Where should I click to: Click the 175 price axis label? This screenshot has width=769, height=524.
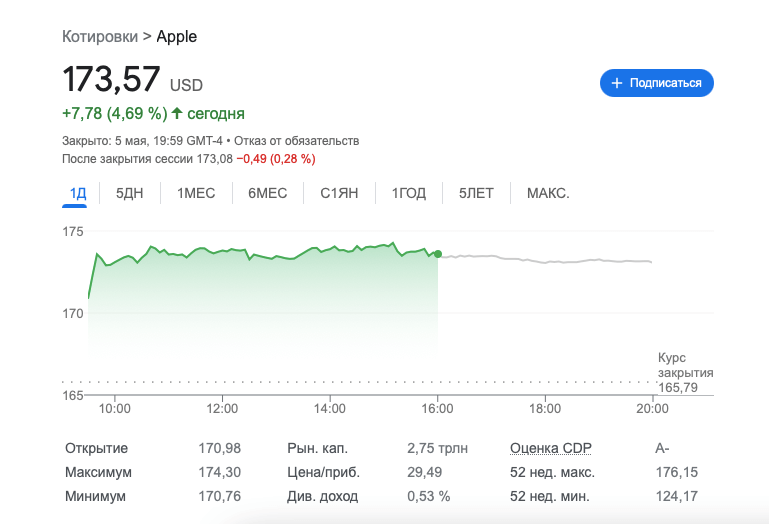(x=73, y=232)
